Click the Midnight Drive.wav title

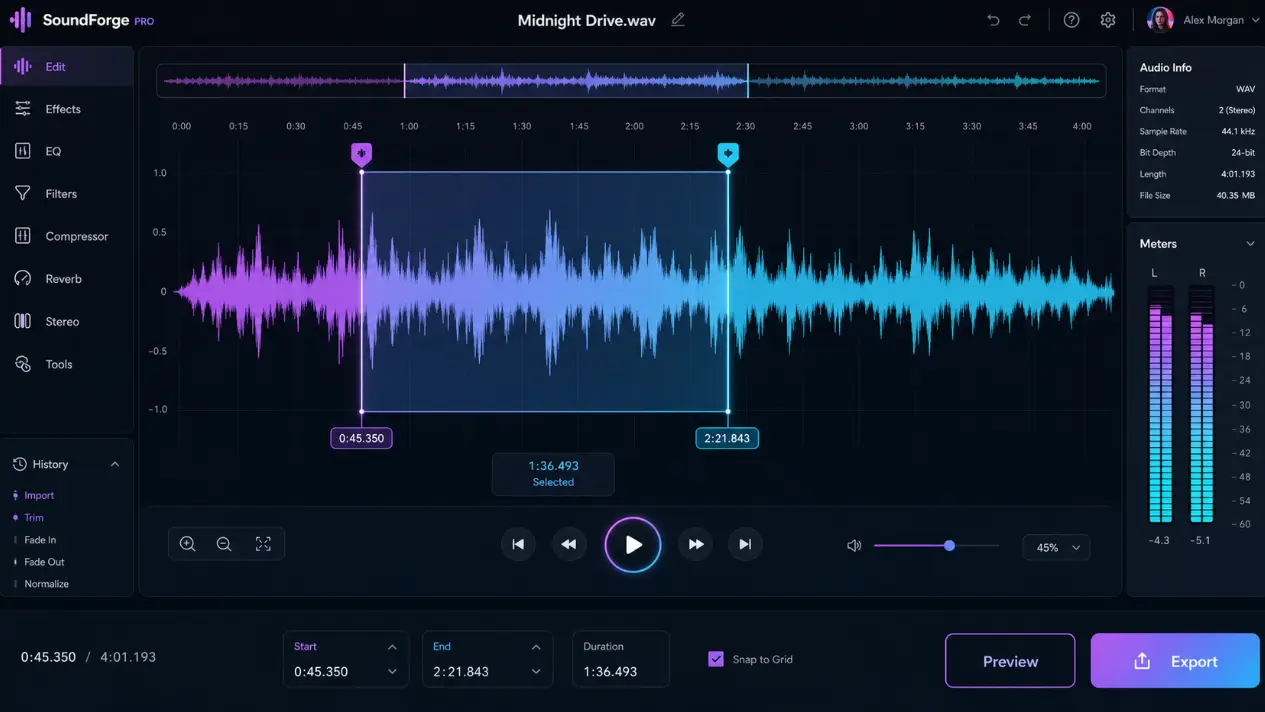point(587,20)
